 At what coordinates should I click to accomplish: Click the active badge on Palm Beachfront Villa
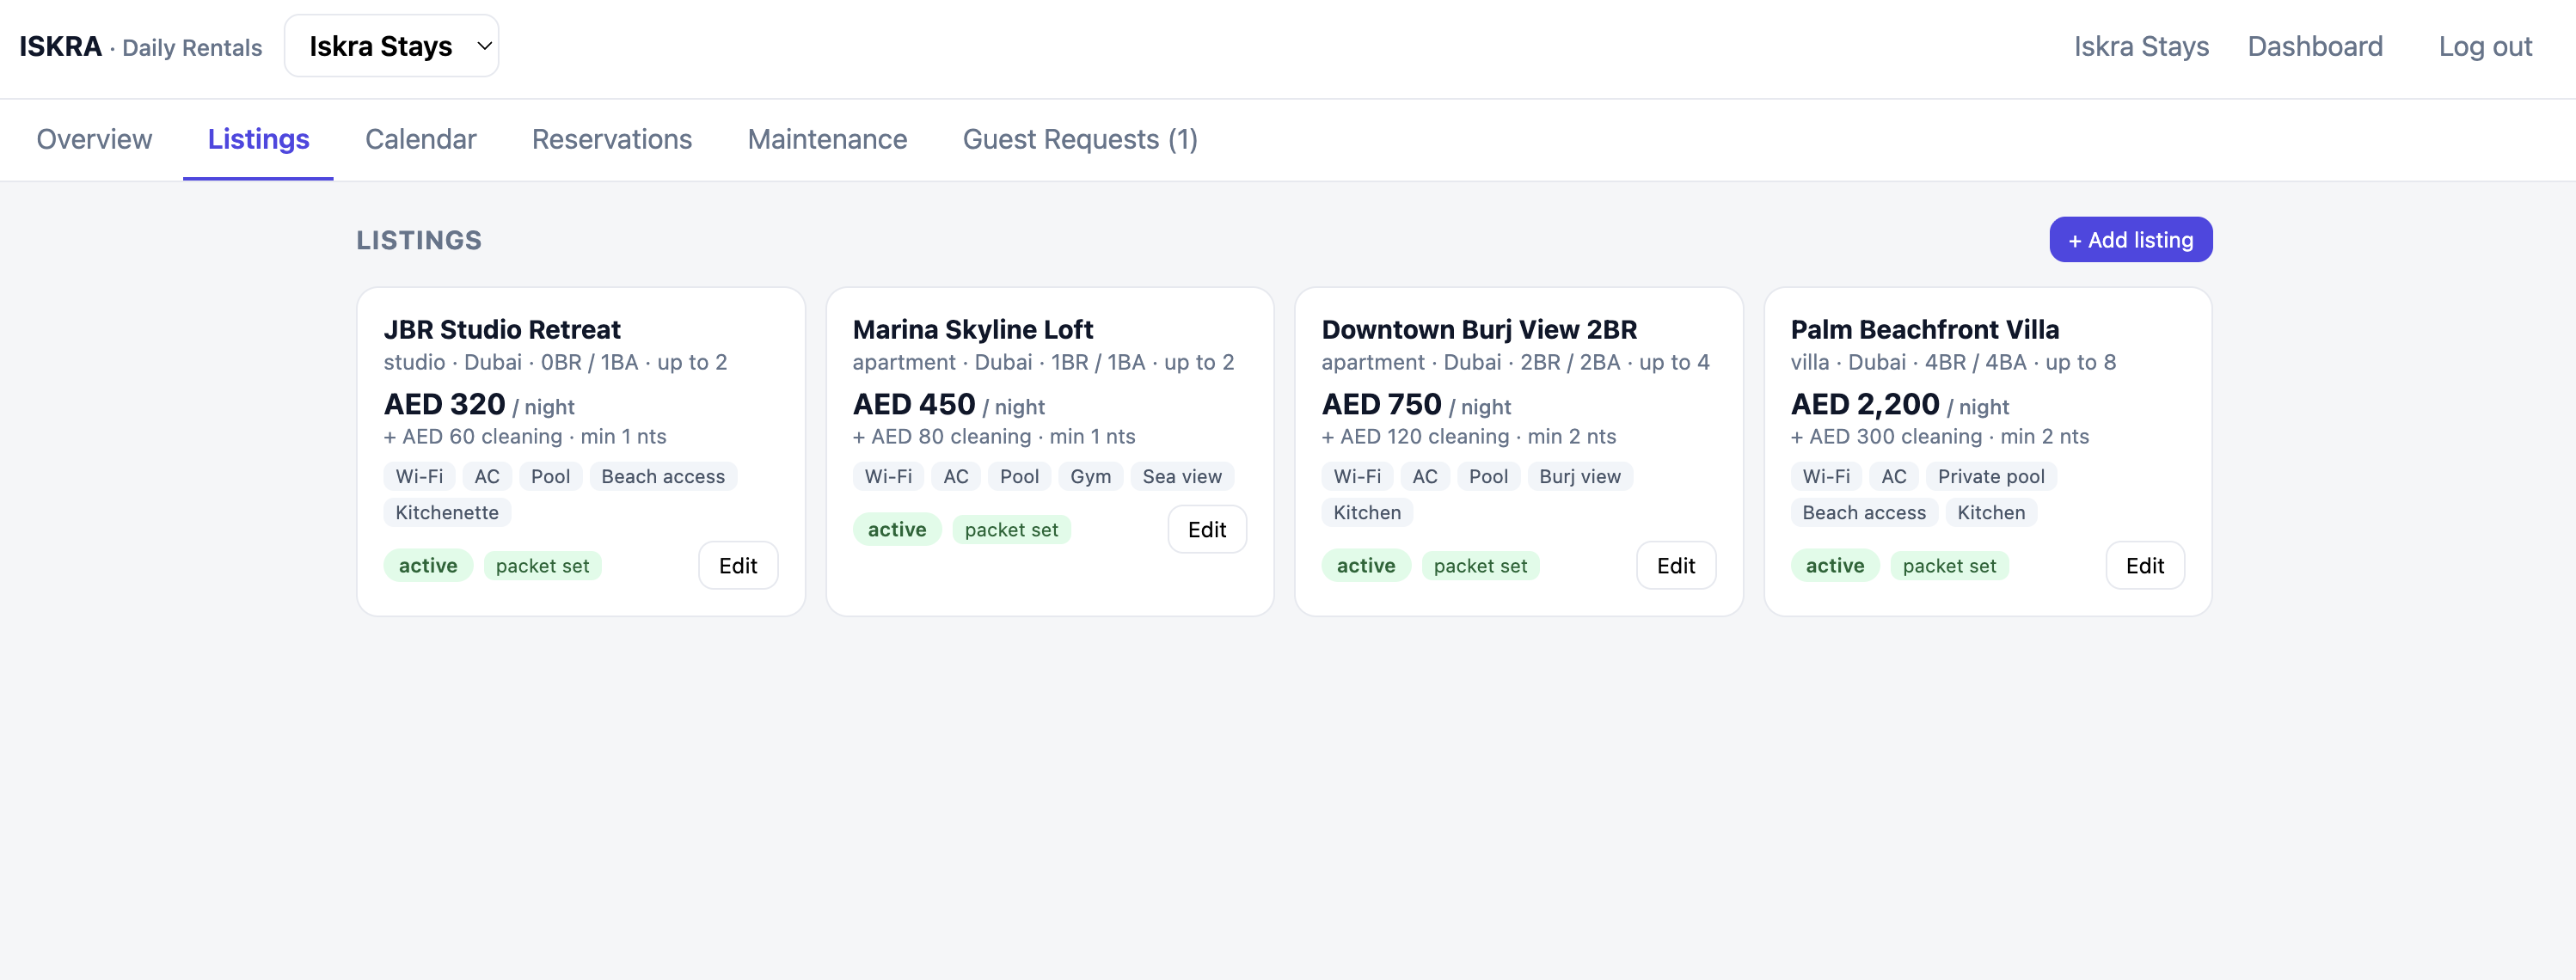(x=1835, y=565)
